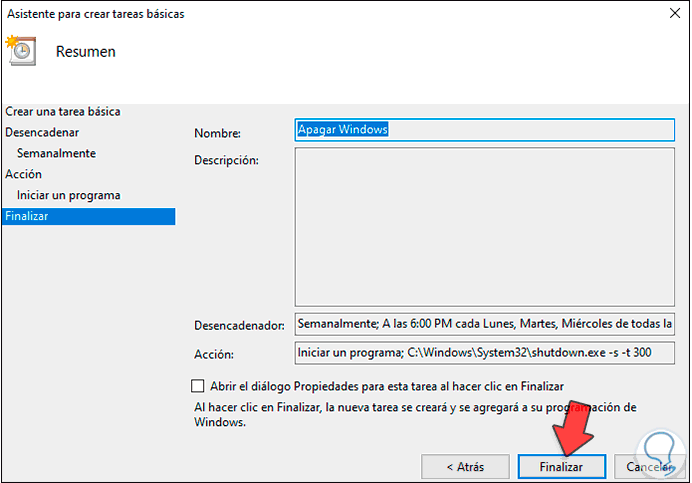Click the Nombre label text
The height and width of the screenshot is (483, 692).
pyautogui.click(x=217, y=133)
